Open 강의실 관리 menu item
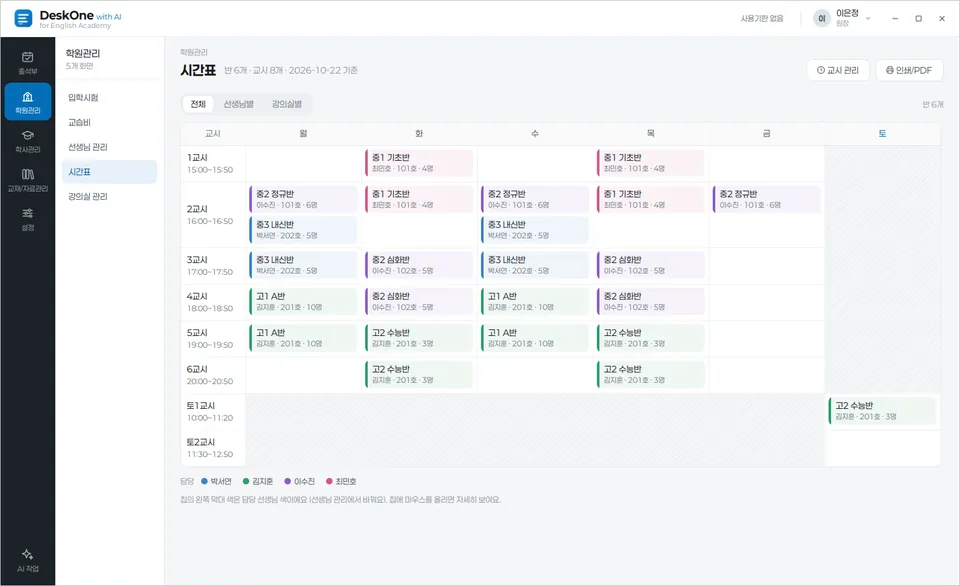The width and height of the screenshot is (960, 586). 109,197
